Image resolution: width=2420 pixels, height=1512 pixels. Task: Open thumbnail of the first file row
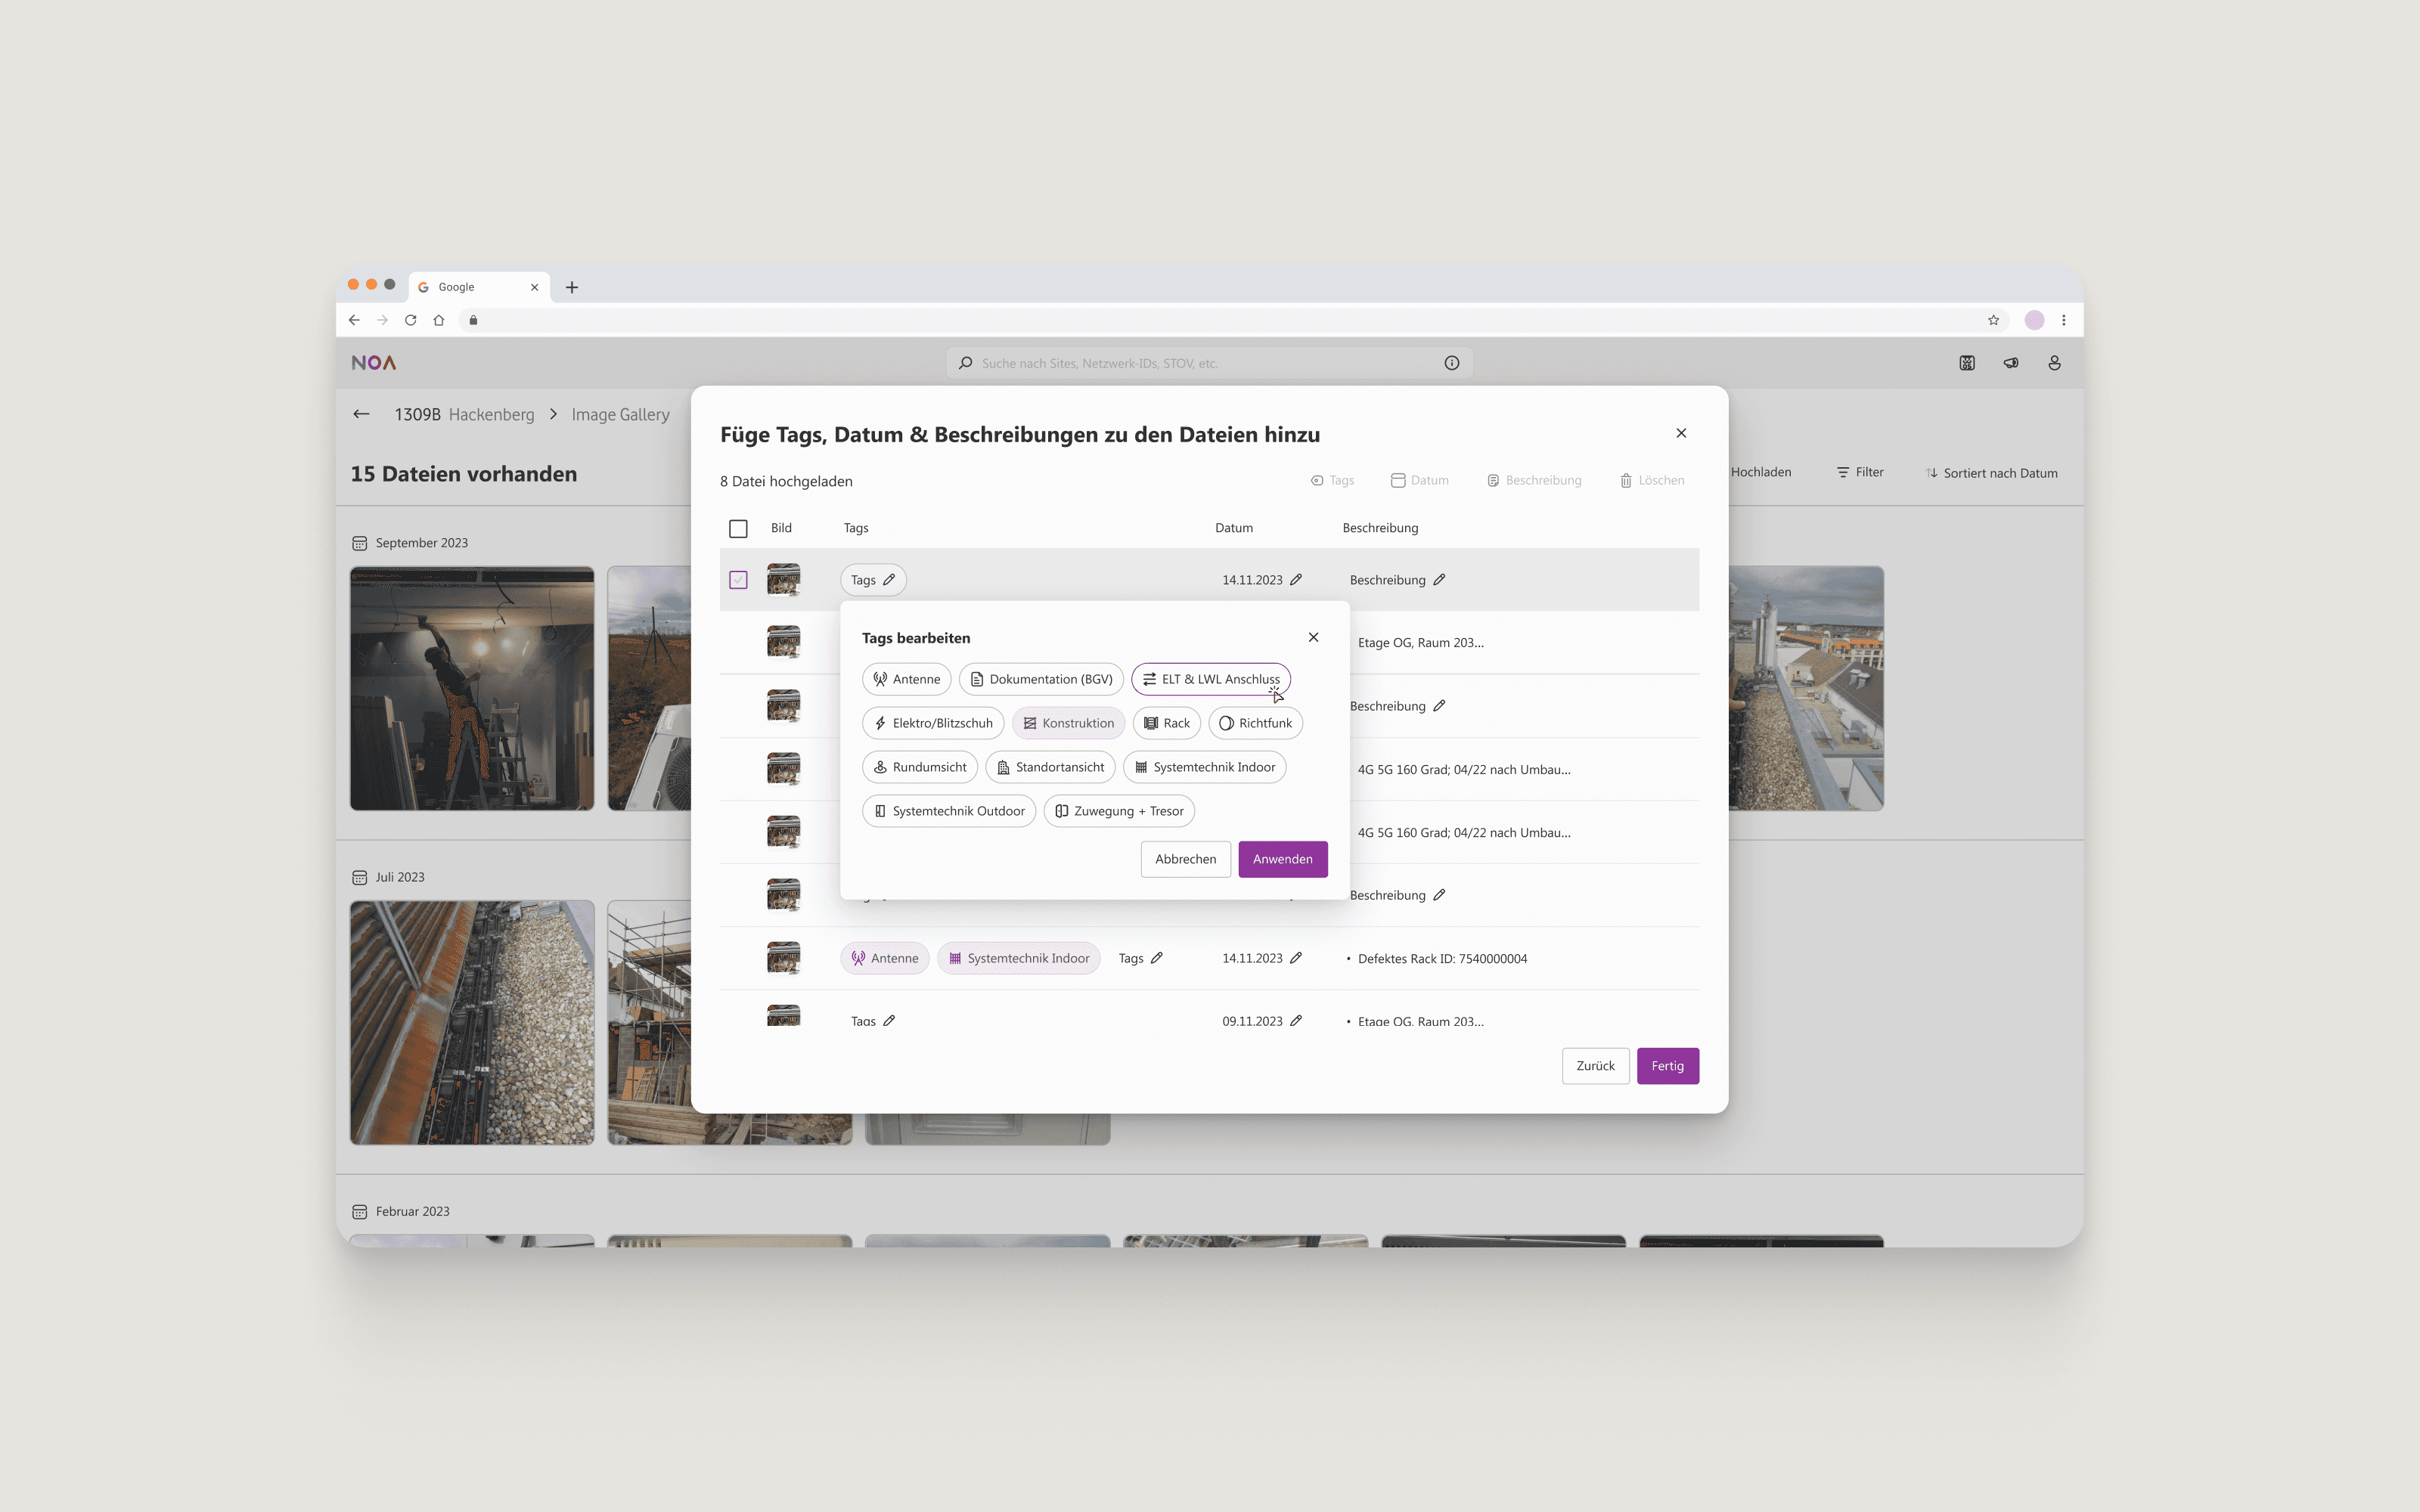point(783,580)
